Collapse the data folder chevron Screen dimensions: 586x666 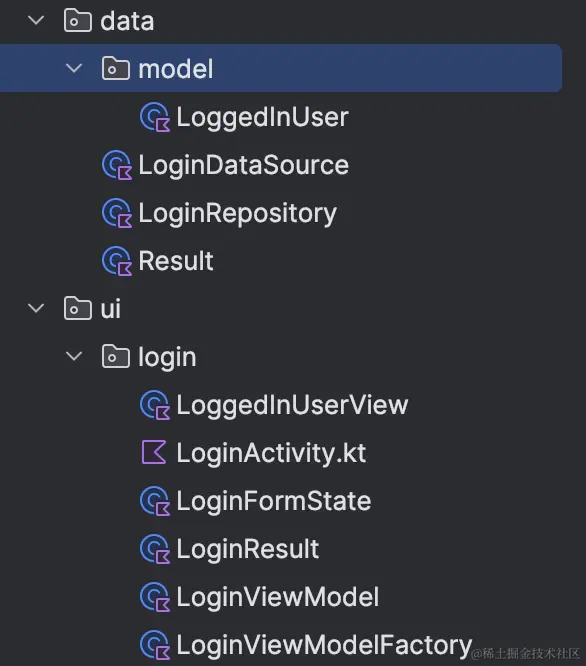coord(36,20)
